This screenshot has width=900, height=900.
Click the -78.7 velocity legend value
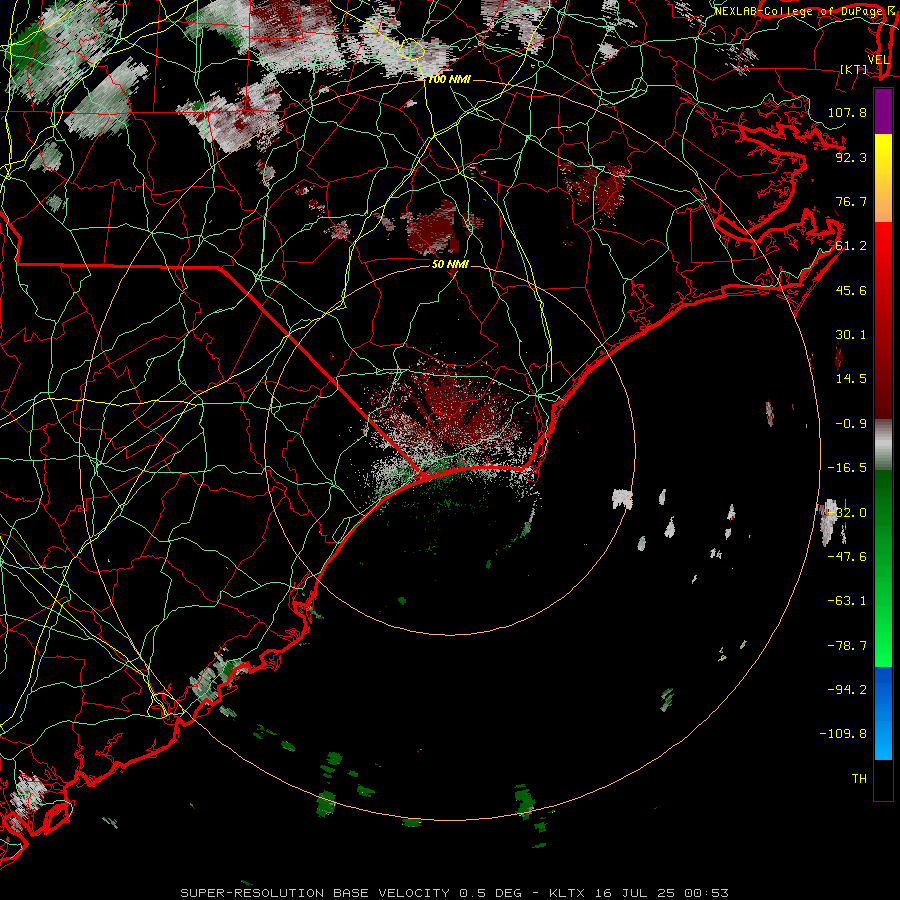pos(847,646)
